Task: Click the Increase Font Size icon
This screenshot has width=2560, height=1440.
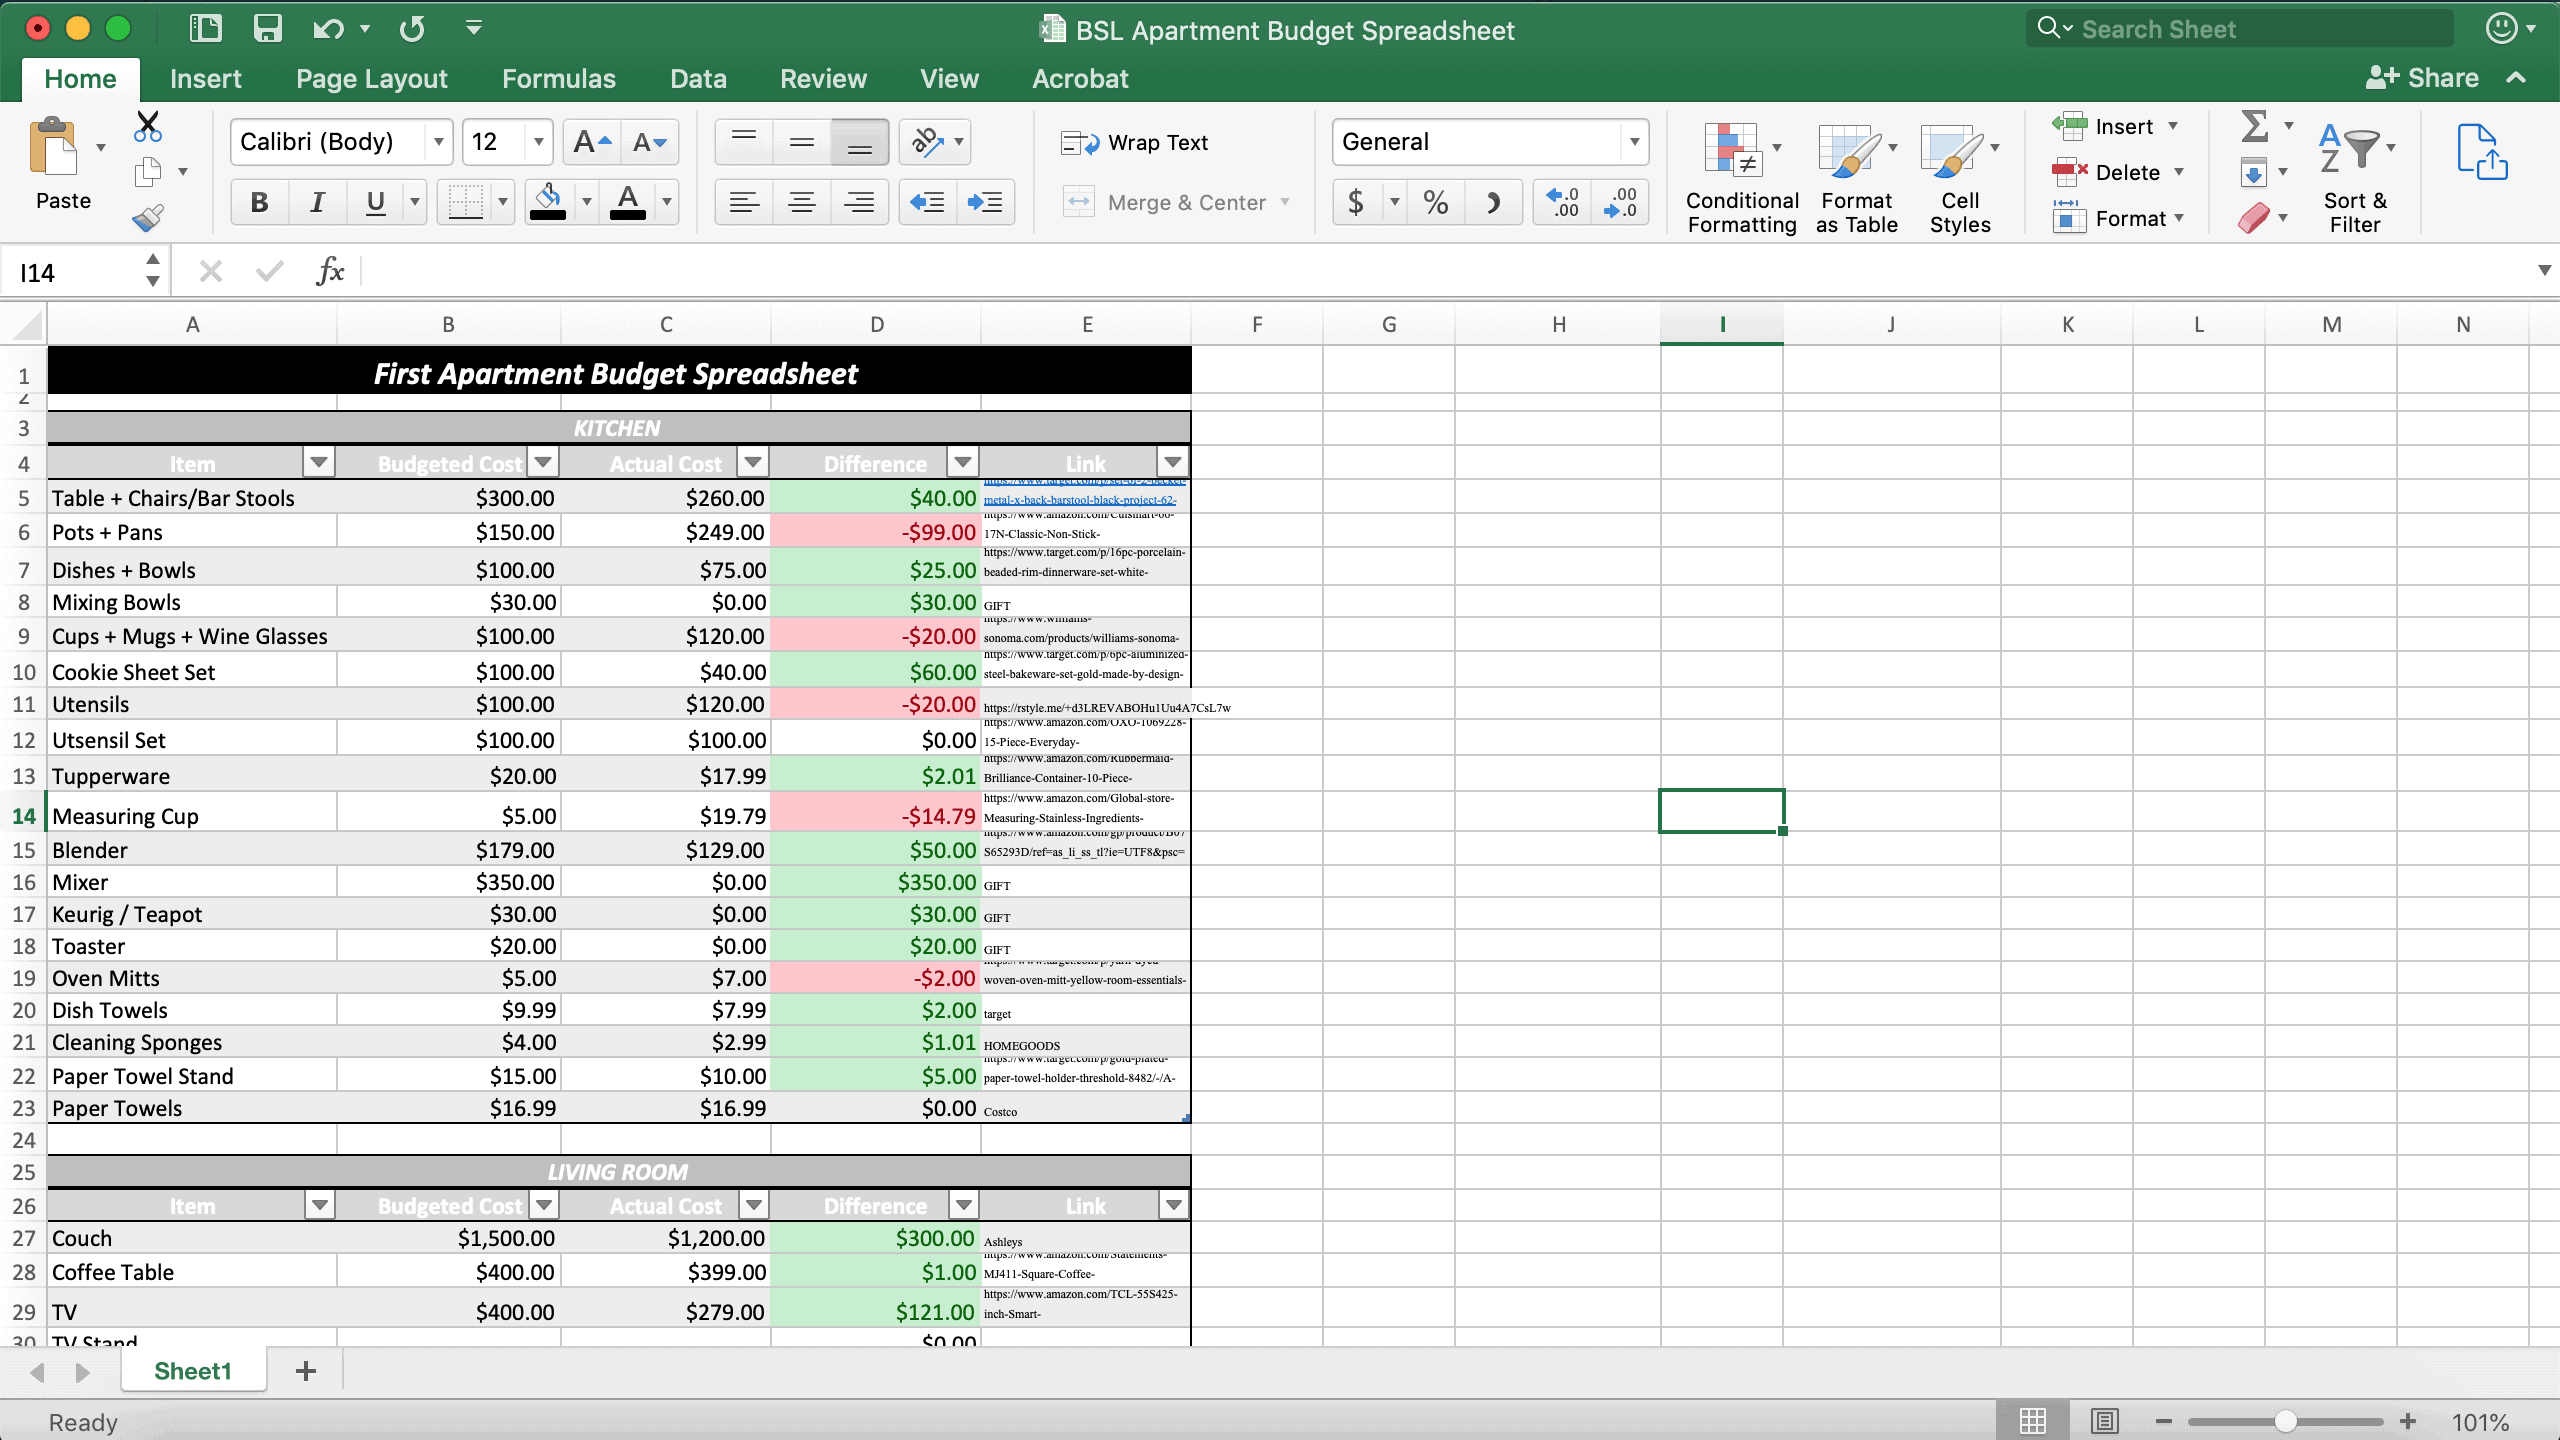Action: click(591, 142)
